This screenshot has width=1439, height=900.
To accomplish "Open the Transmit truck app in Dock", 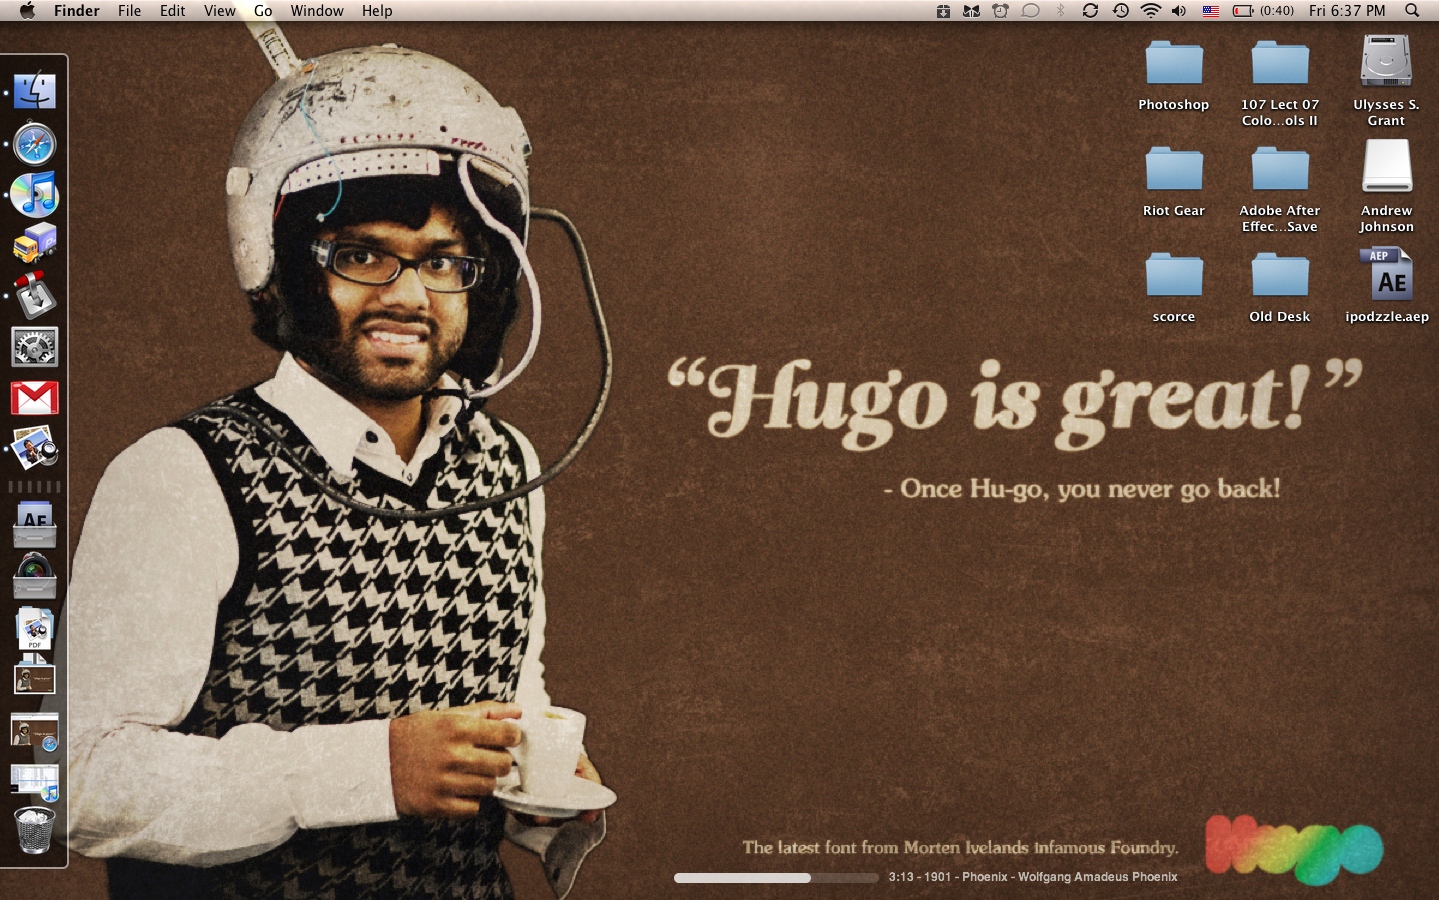I will click(34, 244).
